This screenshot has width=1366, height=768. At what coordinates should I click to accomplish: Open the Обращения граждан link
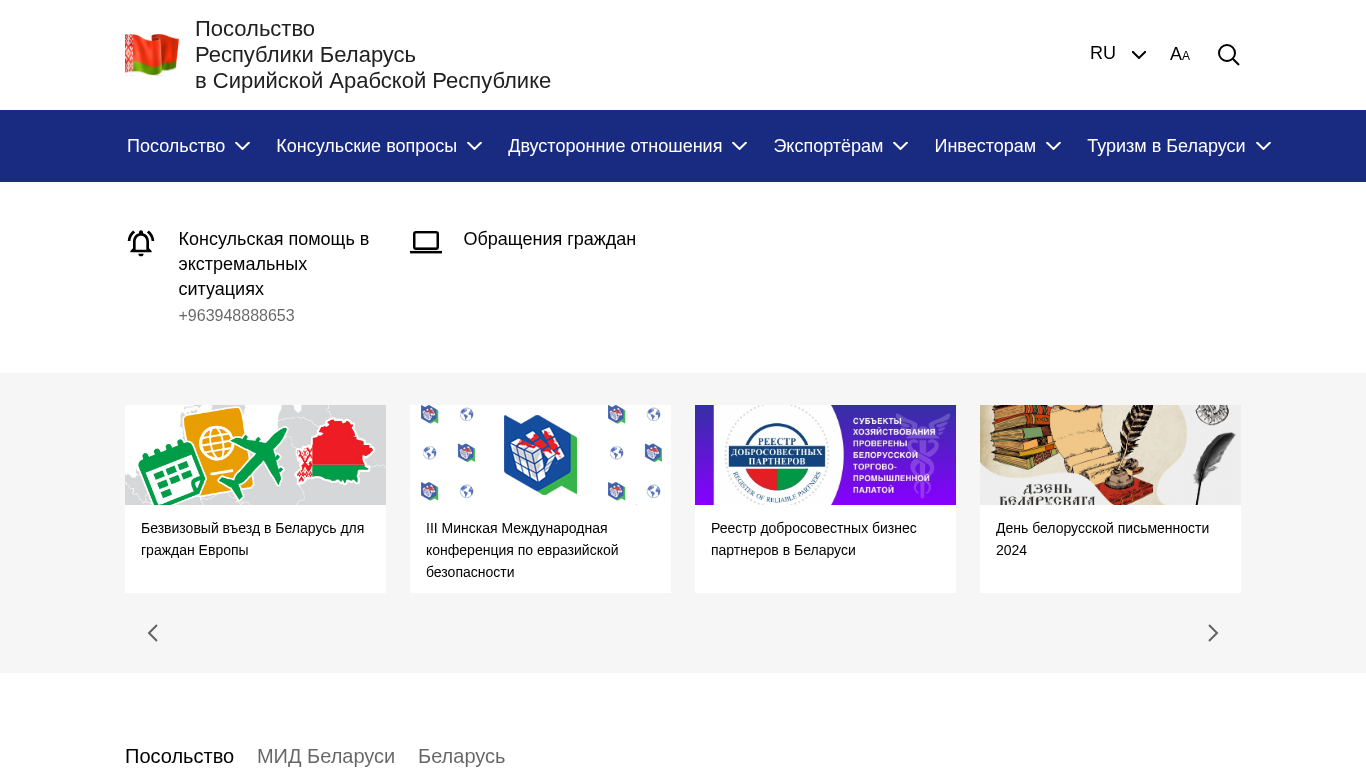[x=550, y=239]
